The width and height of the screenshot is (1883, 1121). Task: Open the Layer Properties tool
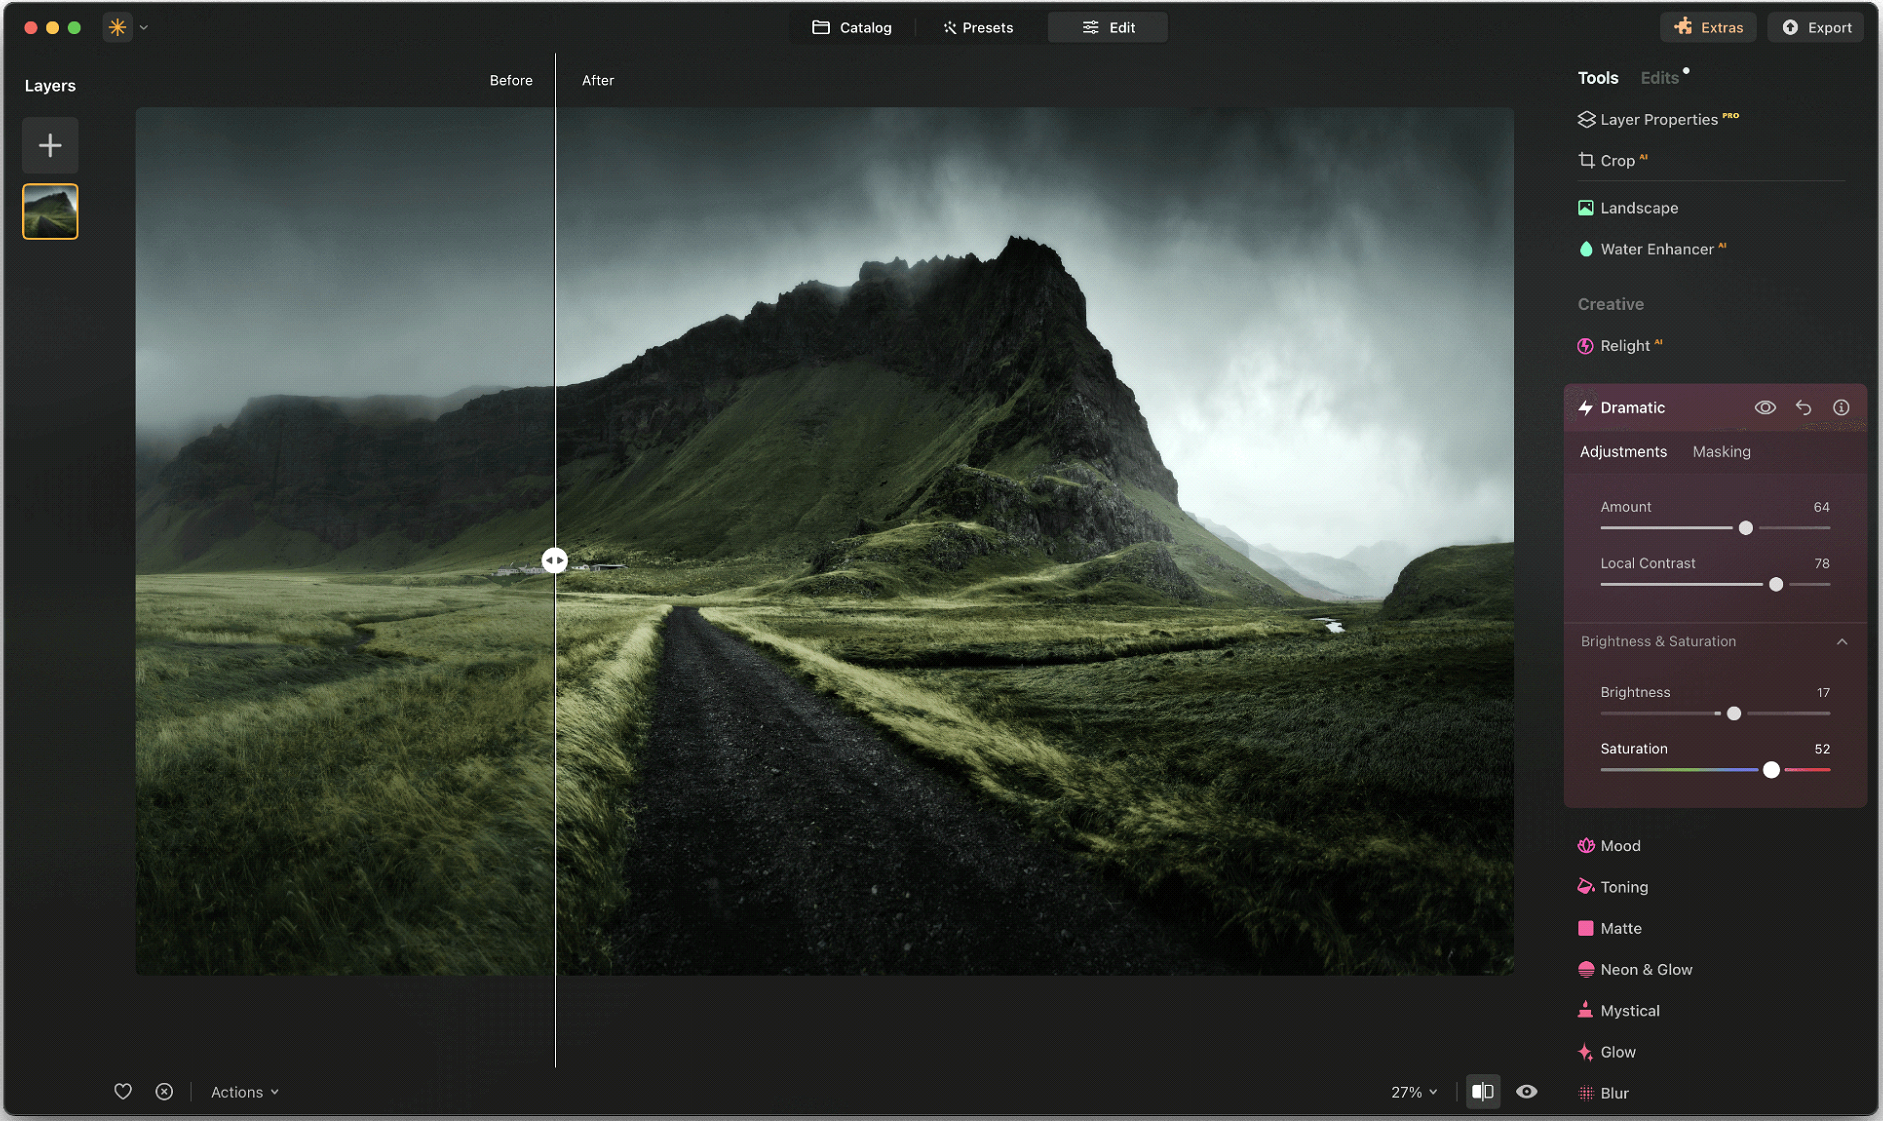tap(1658, 119)
